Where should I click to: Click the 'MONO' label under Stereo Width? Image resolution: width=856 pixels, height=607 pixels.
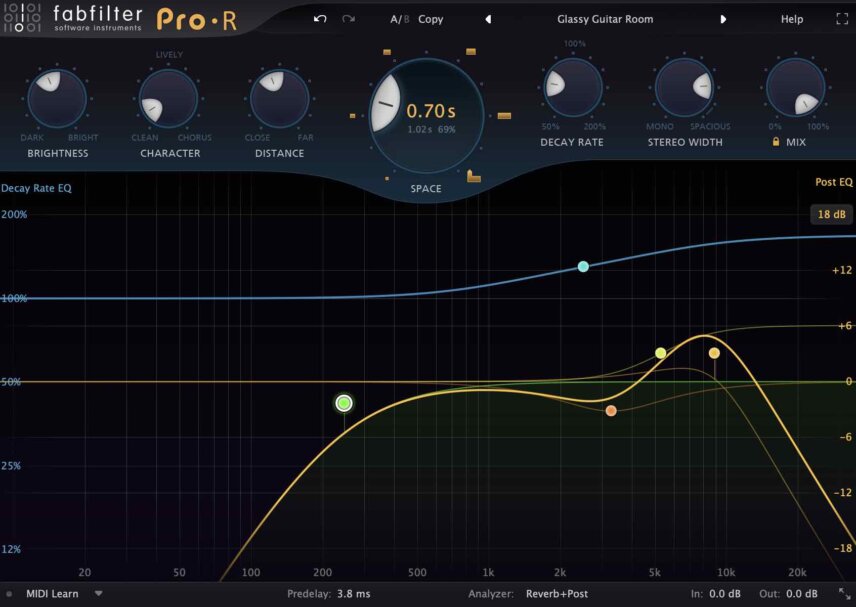click(659, 126)
